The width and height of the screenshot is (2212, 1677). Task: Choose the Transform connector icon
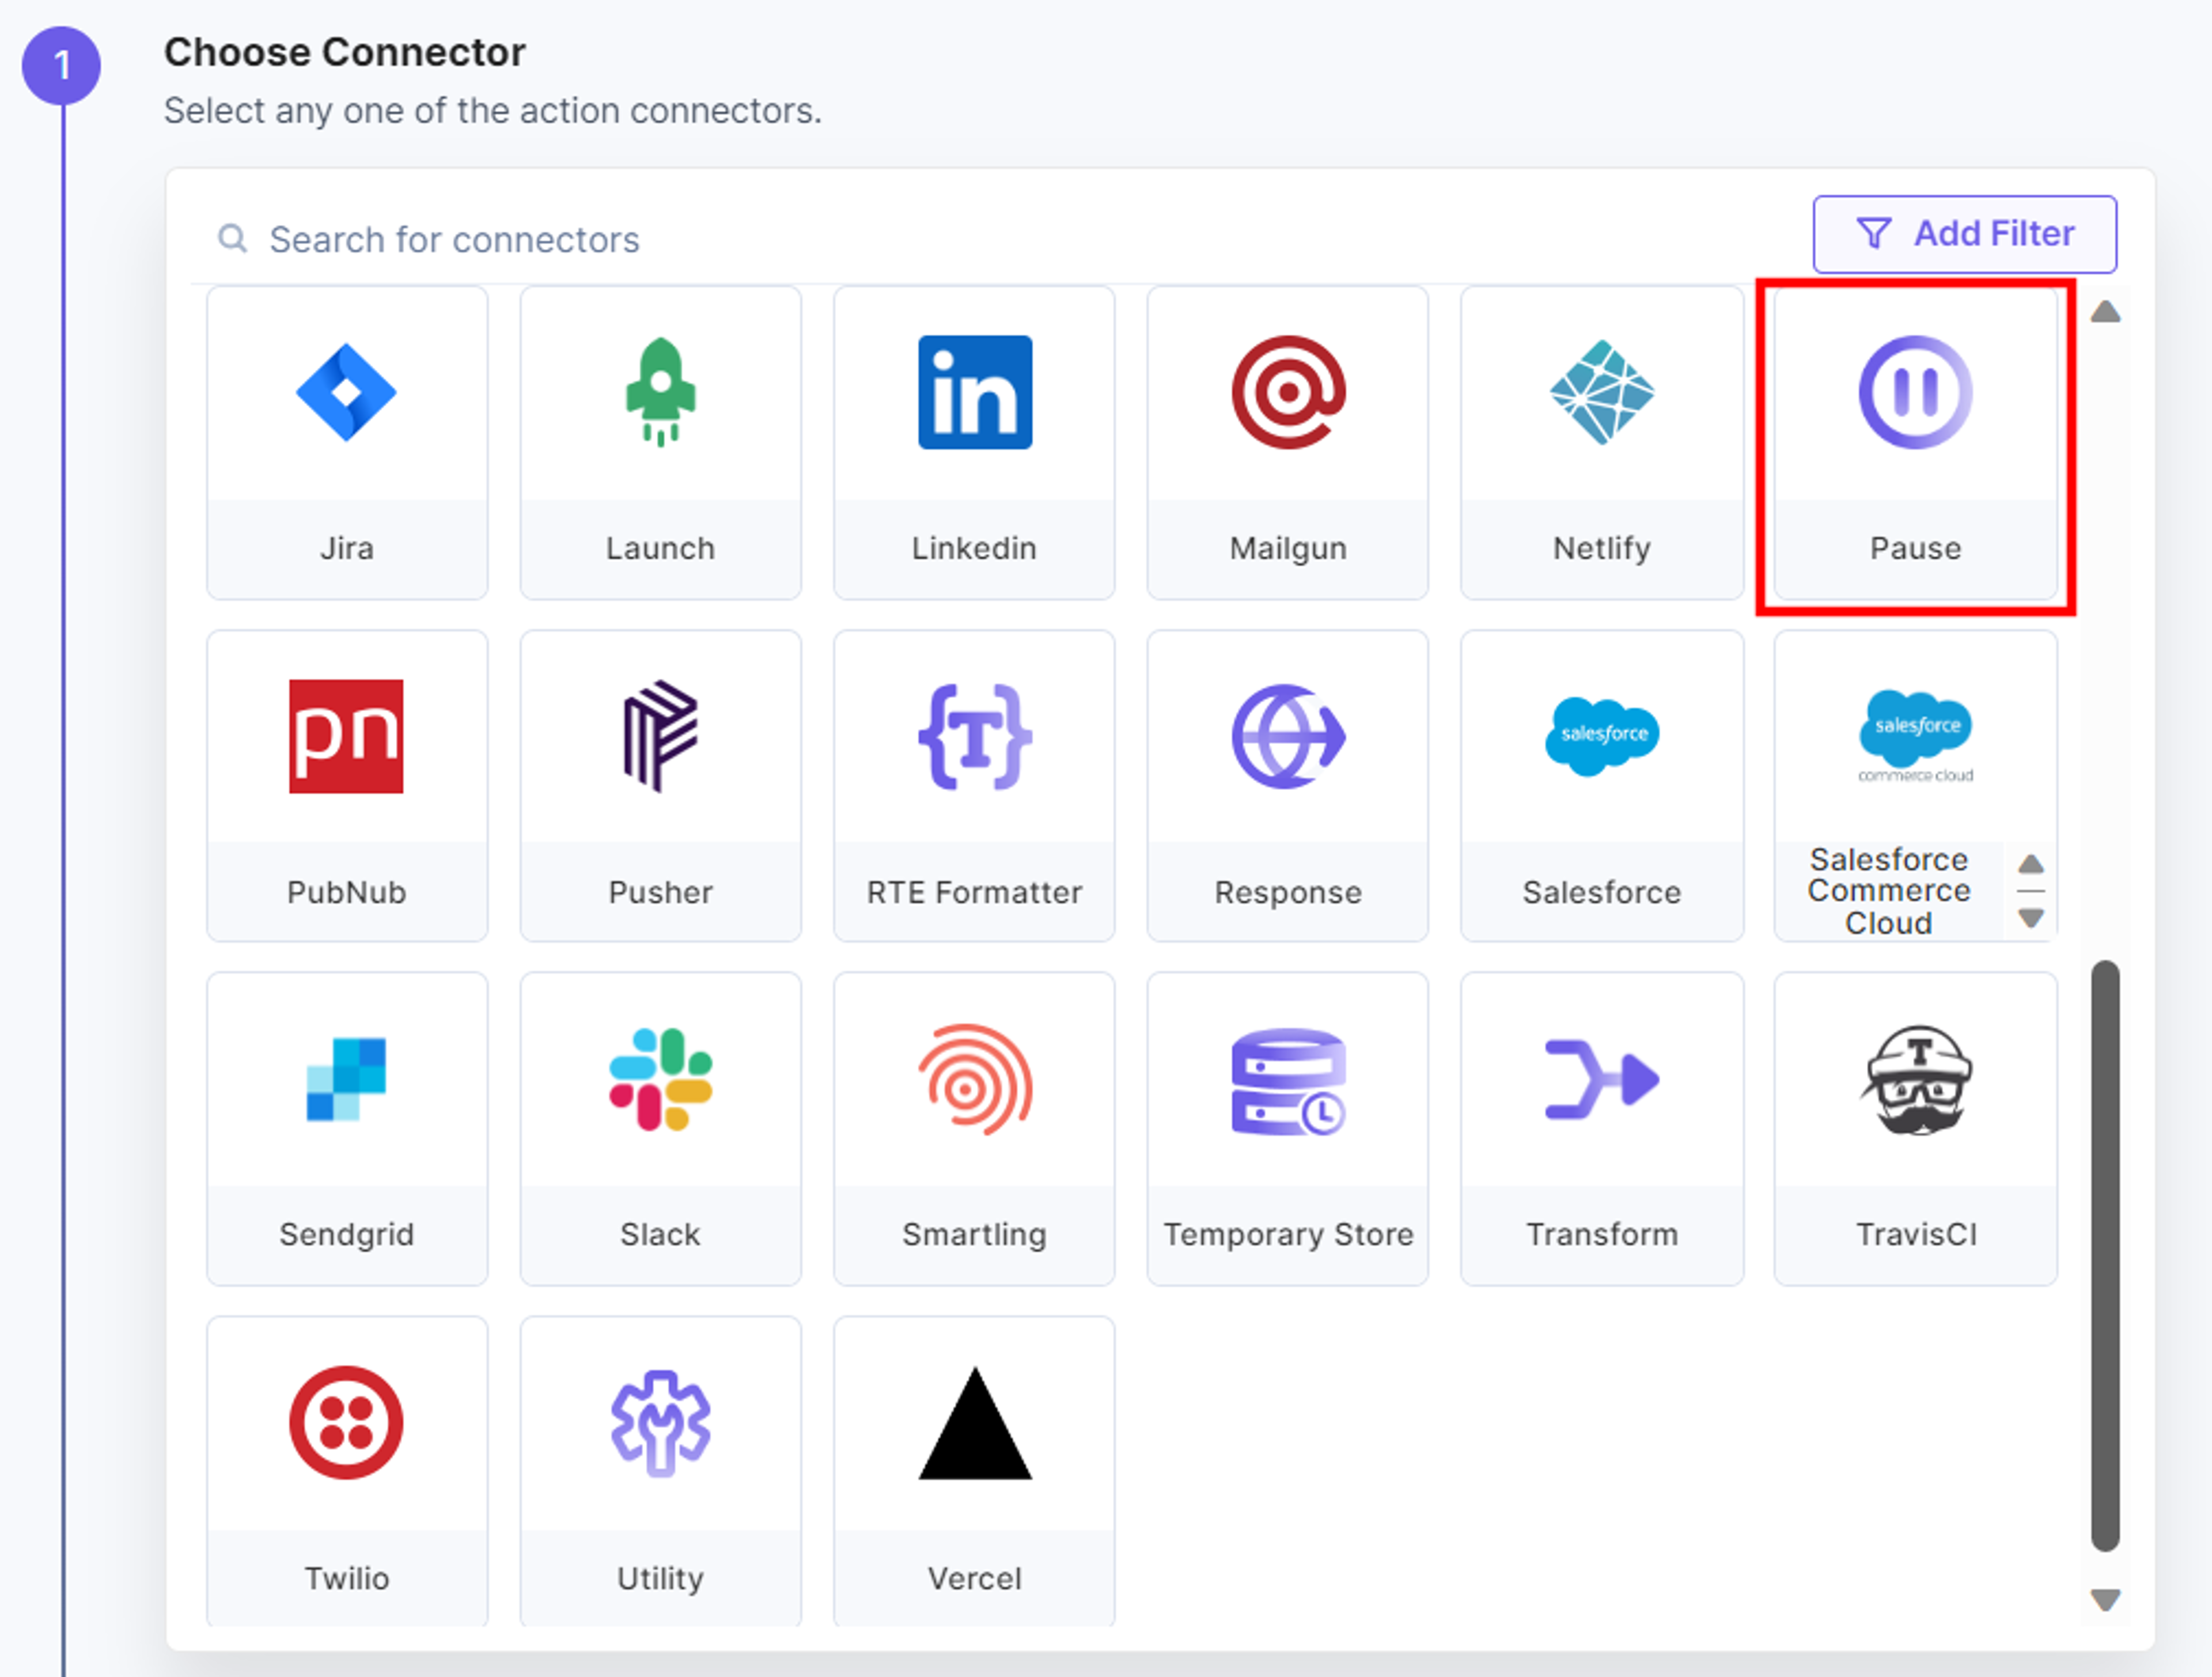[x=1602, y=1079]
